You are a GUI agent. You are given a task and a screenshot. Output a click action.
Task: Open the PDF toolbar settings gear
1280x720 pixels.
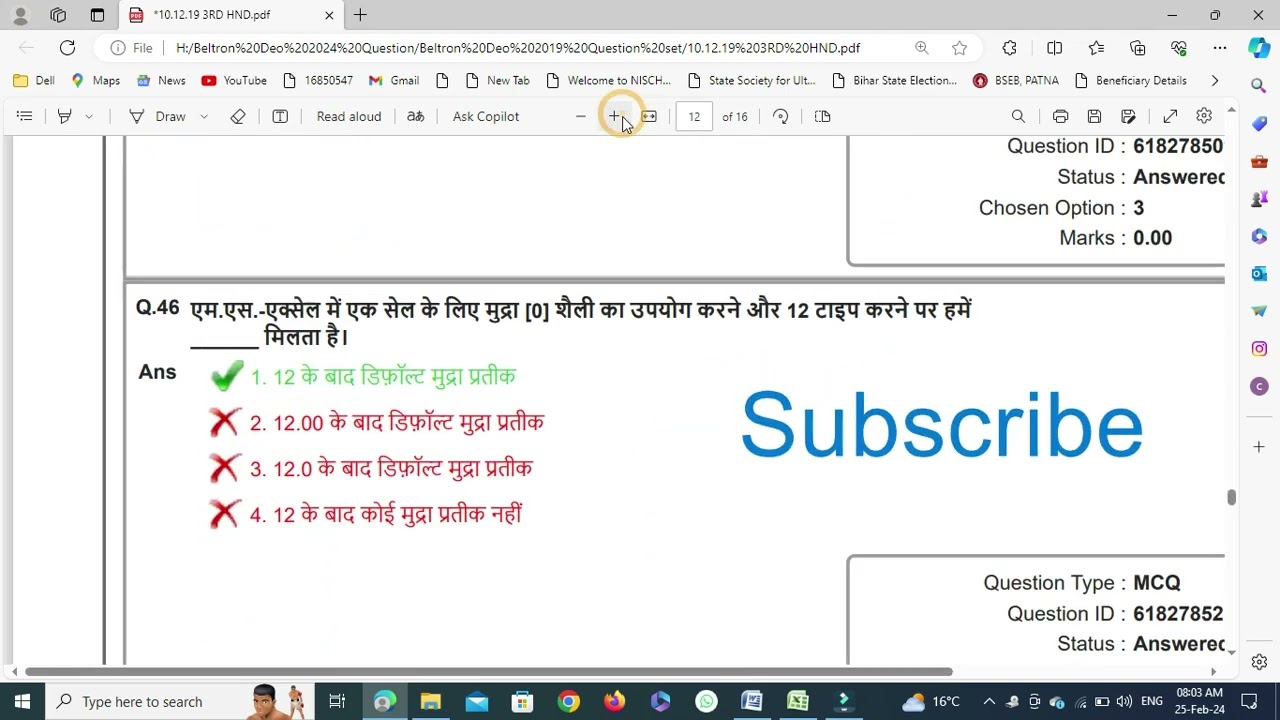pos(1204,116)
